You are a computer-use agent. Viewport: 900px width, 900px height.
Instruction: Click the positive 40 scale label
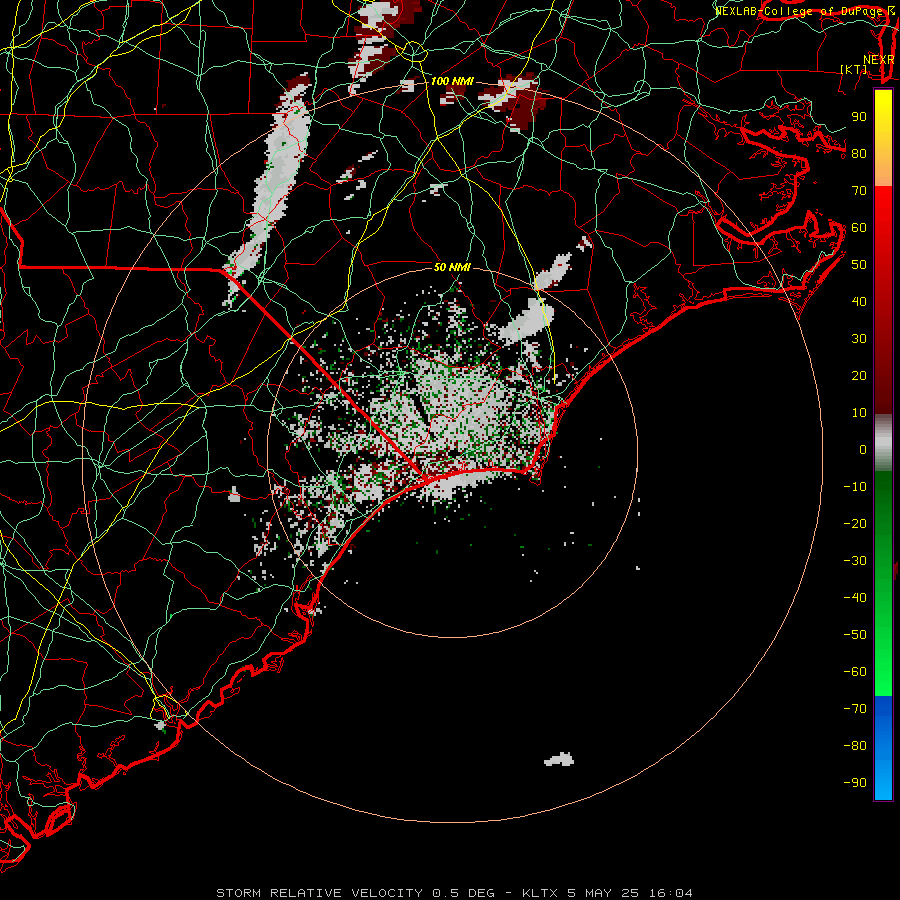[x=859, y=302]
